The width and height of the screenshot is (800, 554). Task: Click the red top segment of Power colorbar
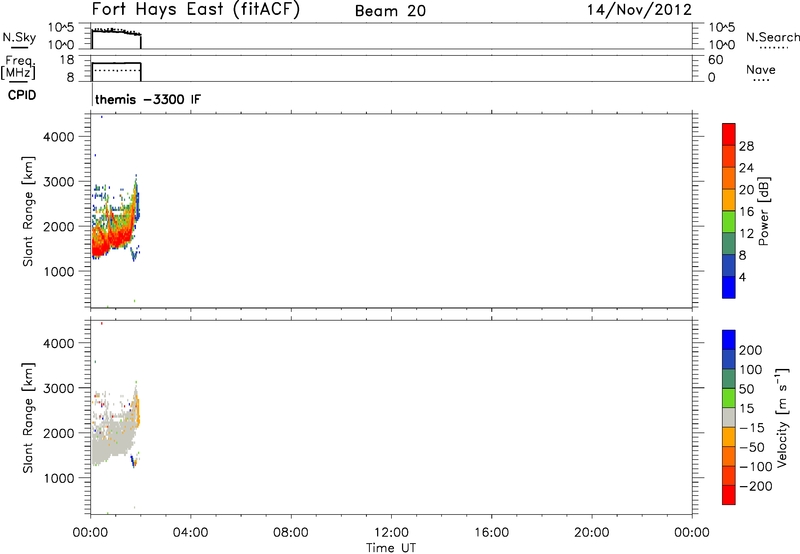(x=729, y=134)
